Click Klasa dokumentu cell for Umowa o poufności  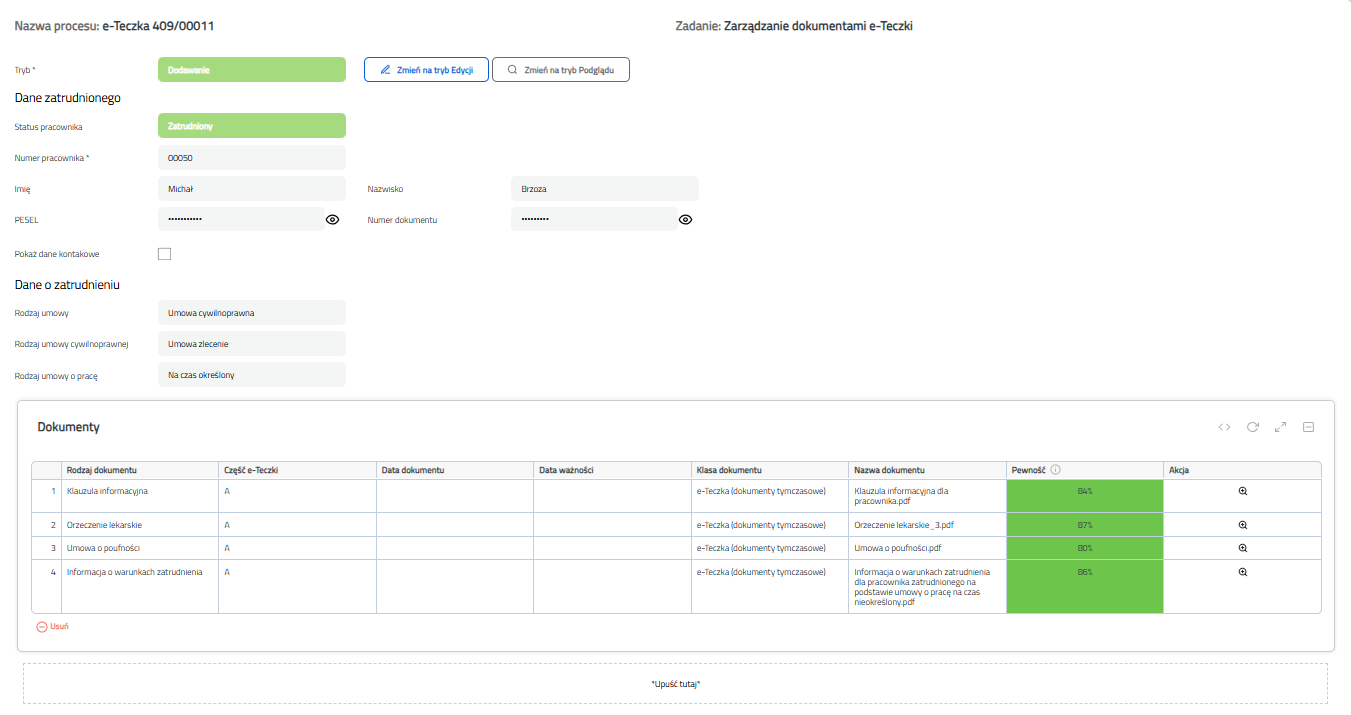(770, 548)
